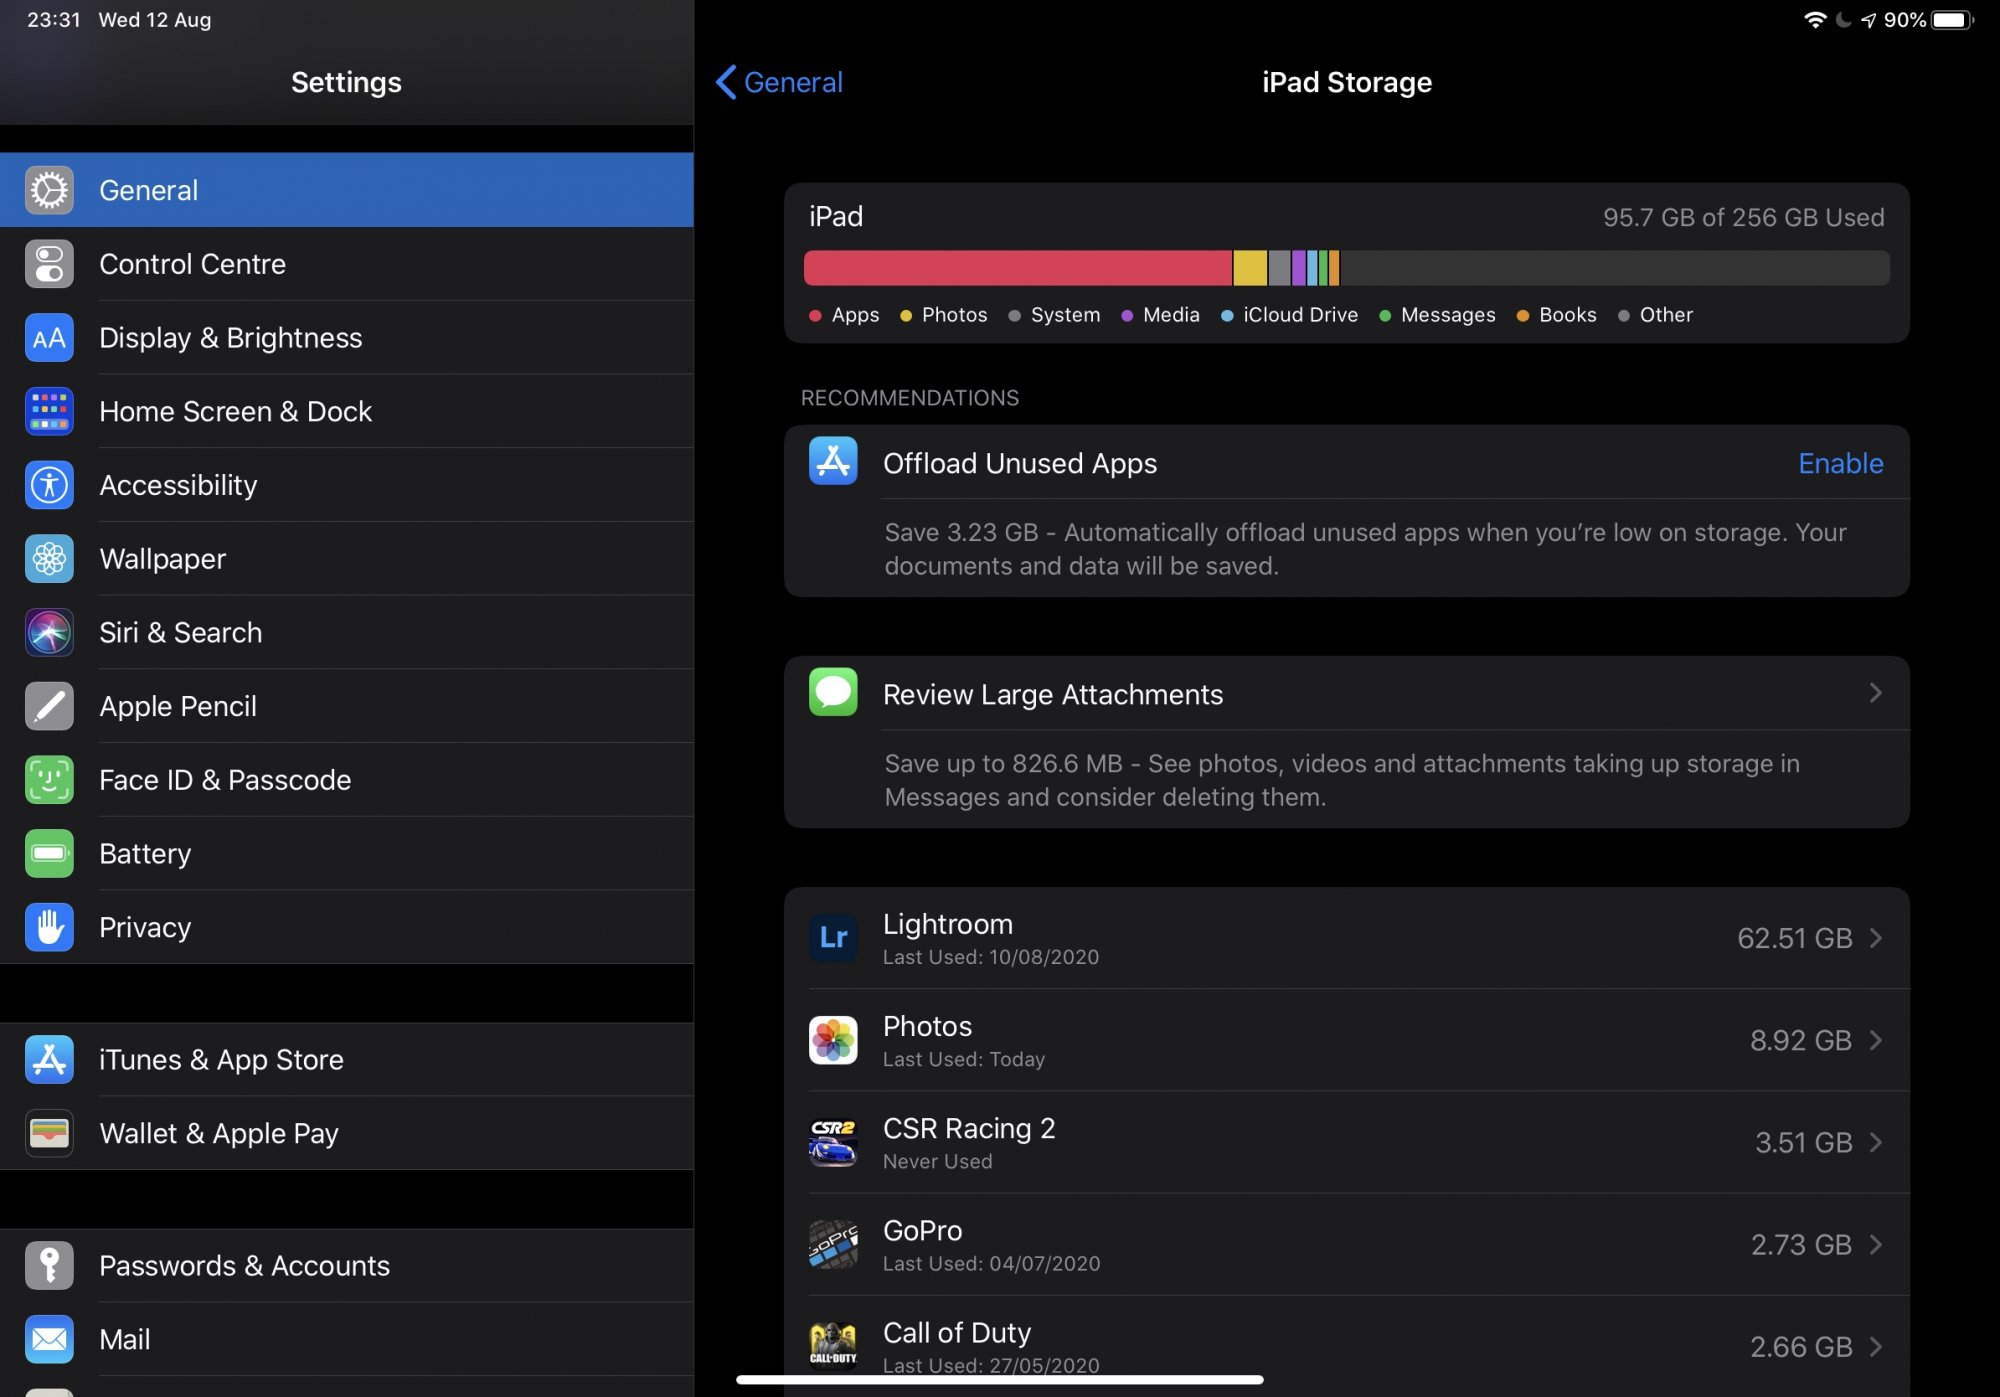Go back using the General chevron arrow

[x=726, y=82]
